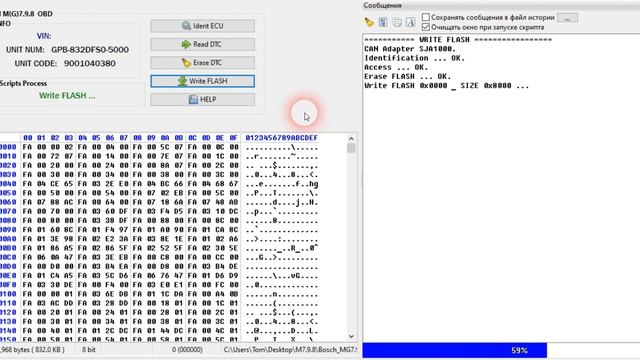Open the HELP button
This screenshot has width=640, height=360.
[x=202, y=99]
